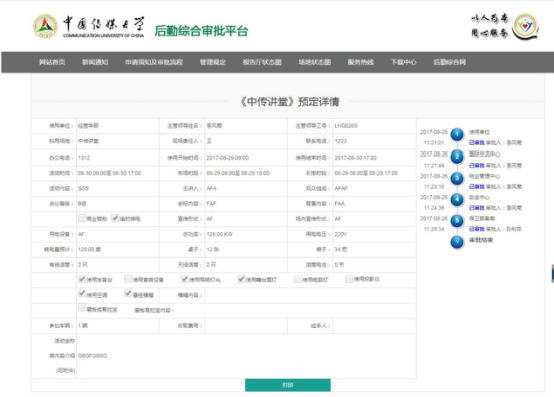Click 已审批 link under 保卫部备案 step

click(x=476, y=229)
